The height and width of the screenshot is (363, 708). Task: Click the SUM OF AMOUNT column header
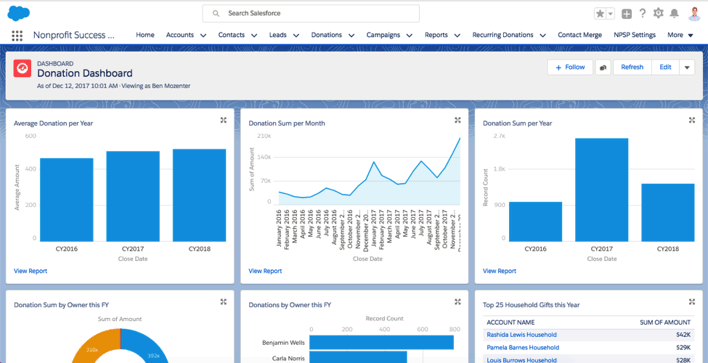(665, 322)
